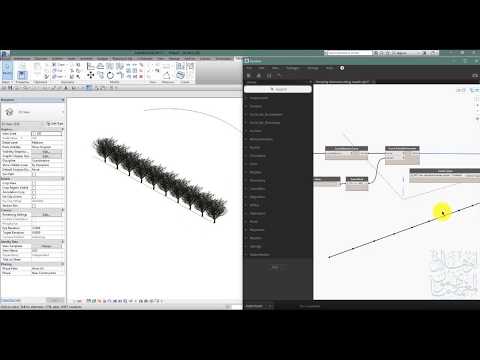Click Edit Type button in Properties
480x360 pixels.
pos(55,124)
